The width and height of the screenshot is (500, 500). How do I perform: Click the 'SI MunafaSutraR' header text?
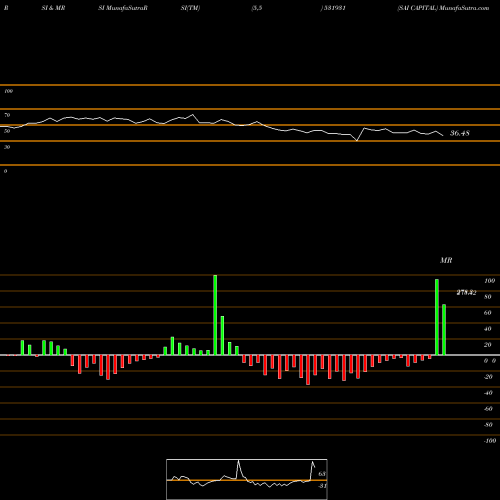(123, 8)
